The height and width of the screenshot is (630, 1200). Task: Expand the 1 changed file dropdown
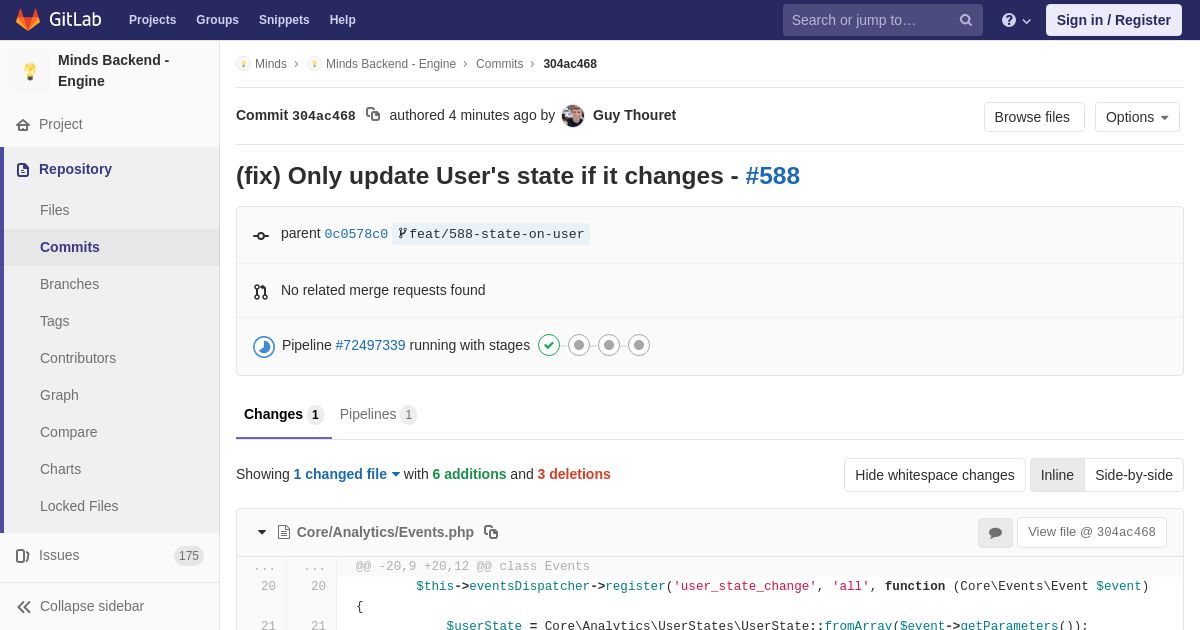click(x=347, y=474)
